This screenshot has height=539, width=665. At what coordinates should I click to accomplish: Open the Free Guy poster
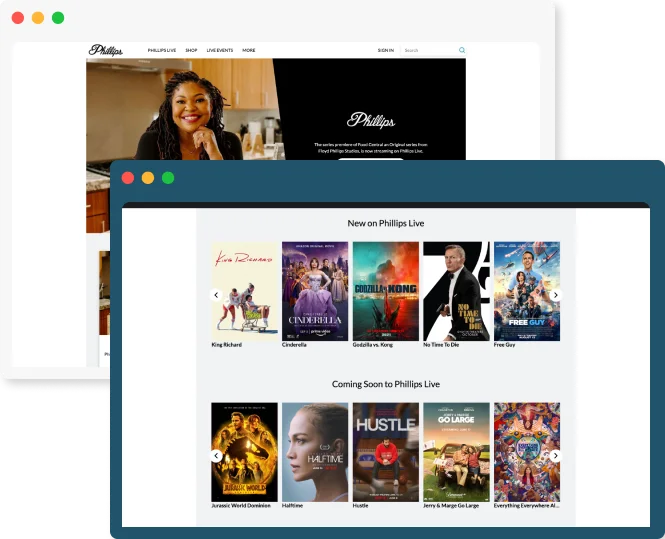click(x=527, y=291)
